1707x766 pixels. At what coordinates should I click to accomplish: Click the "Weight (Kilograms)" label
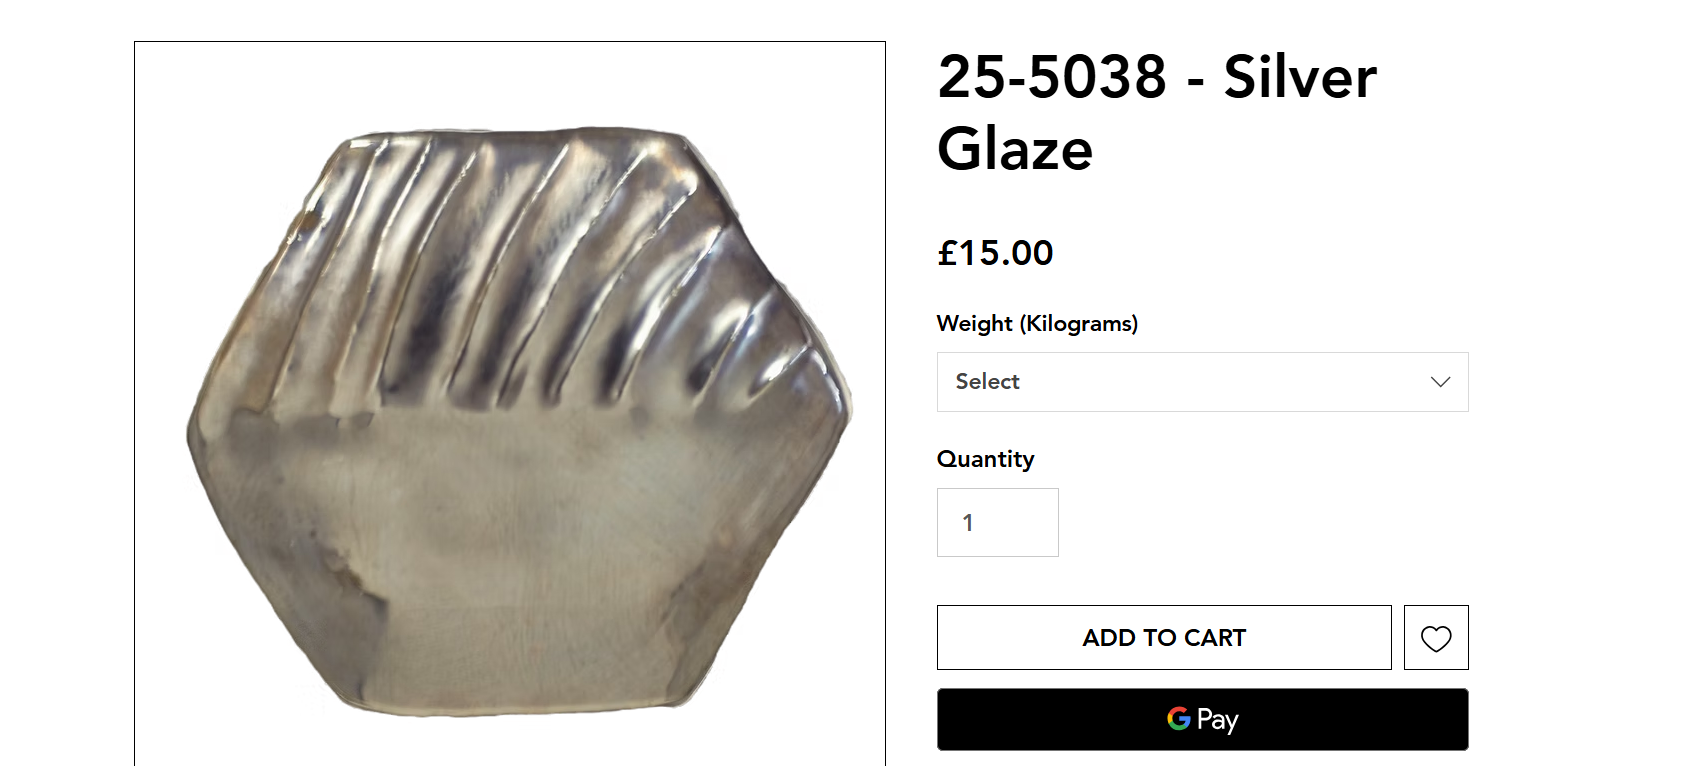[1037, 324]
